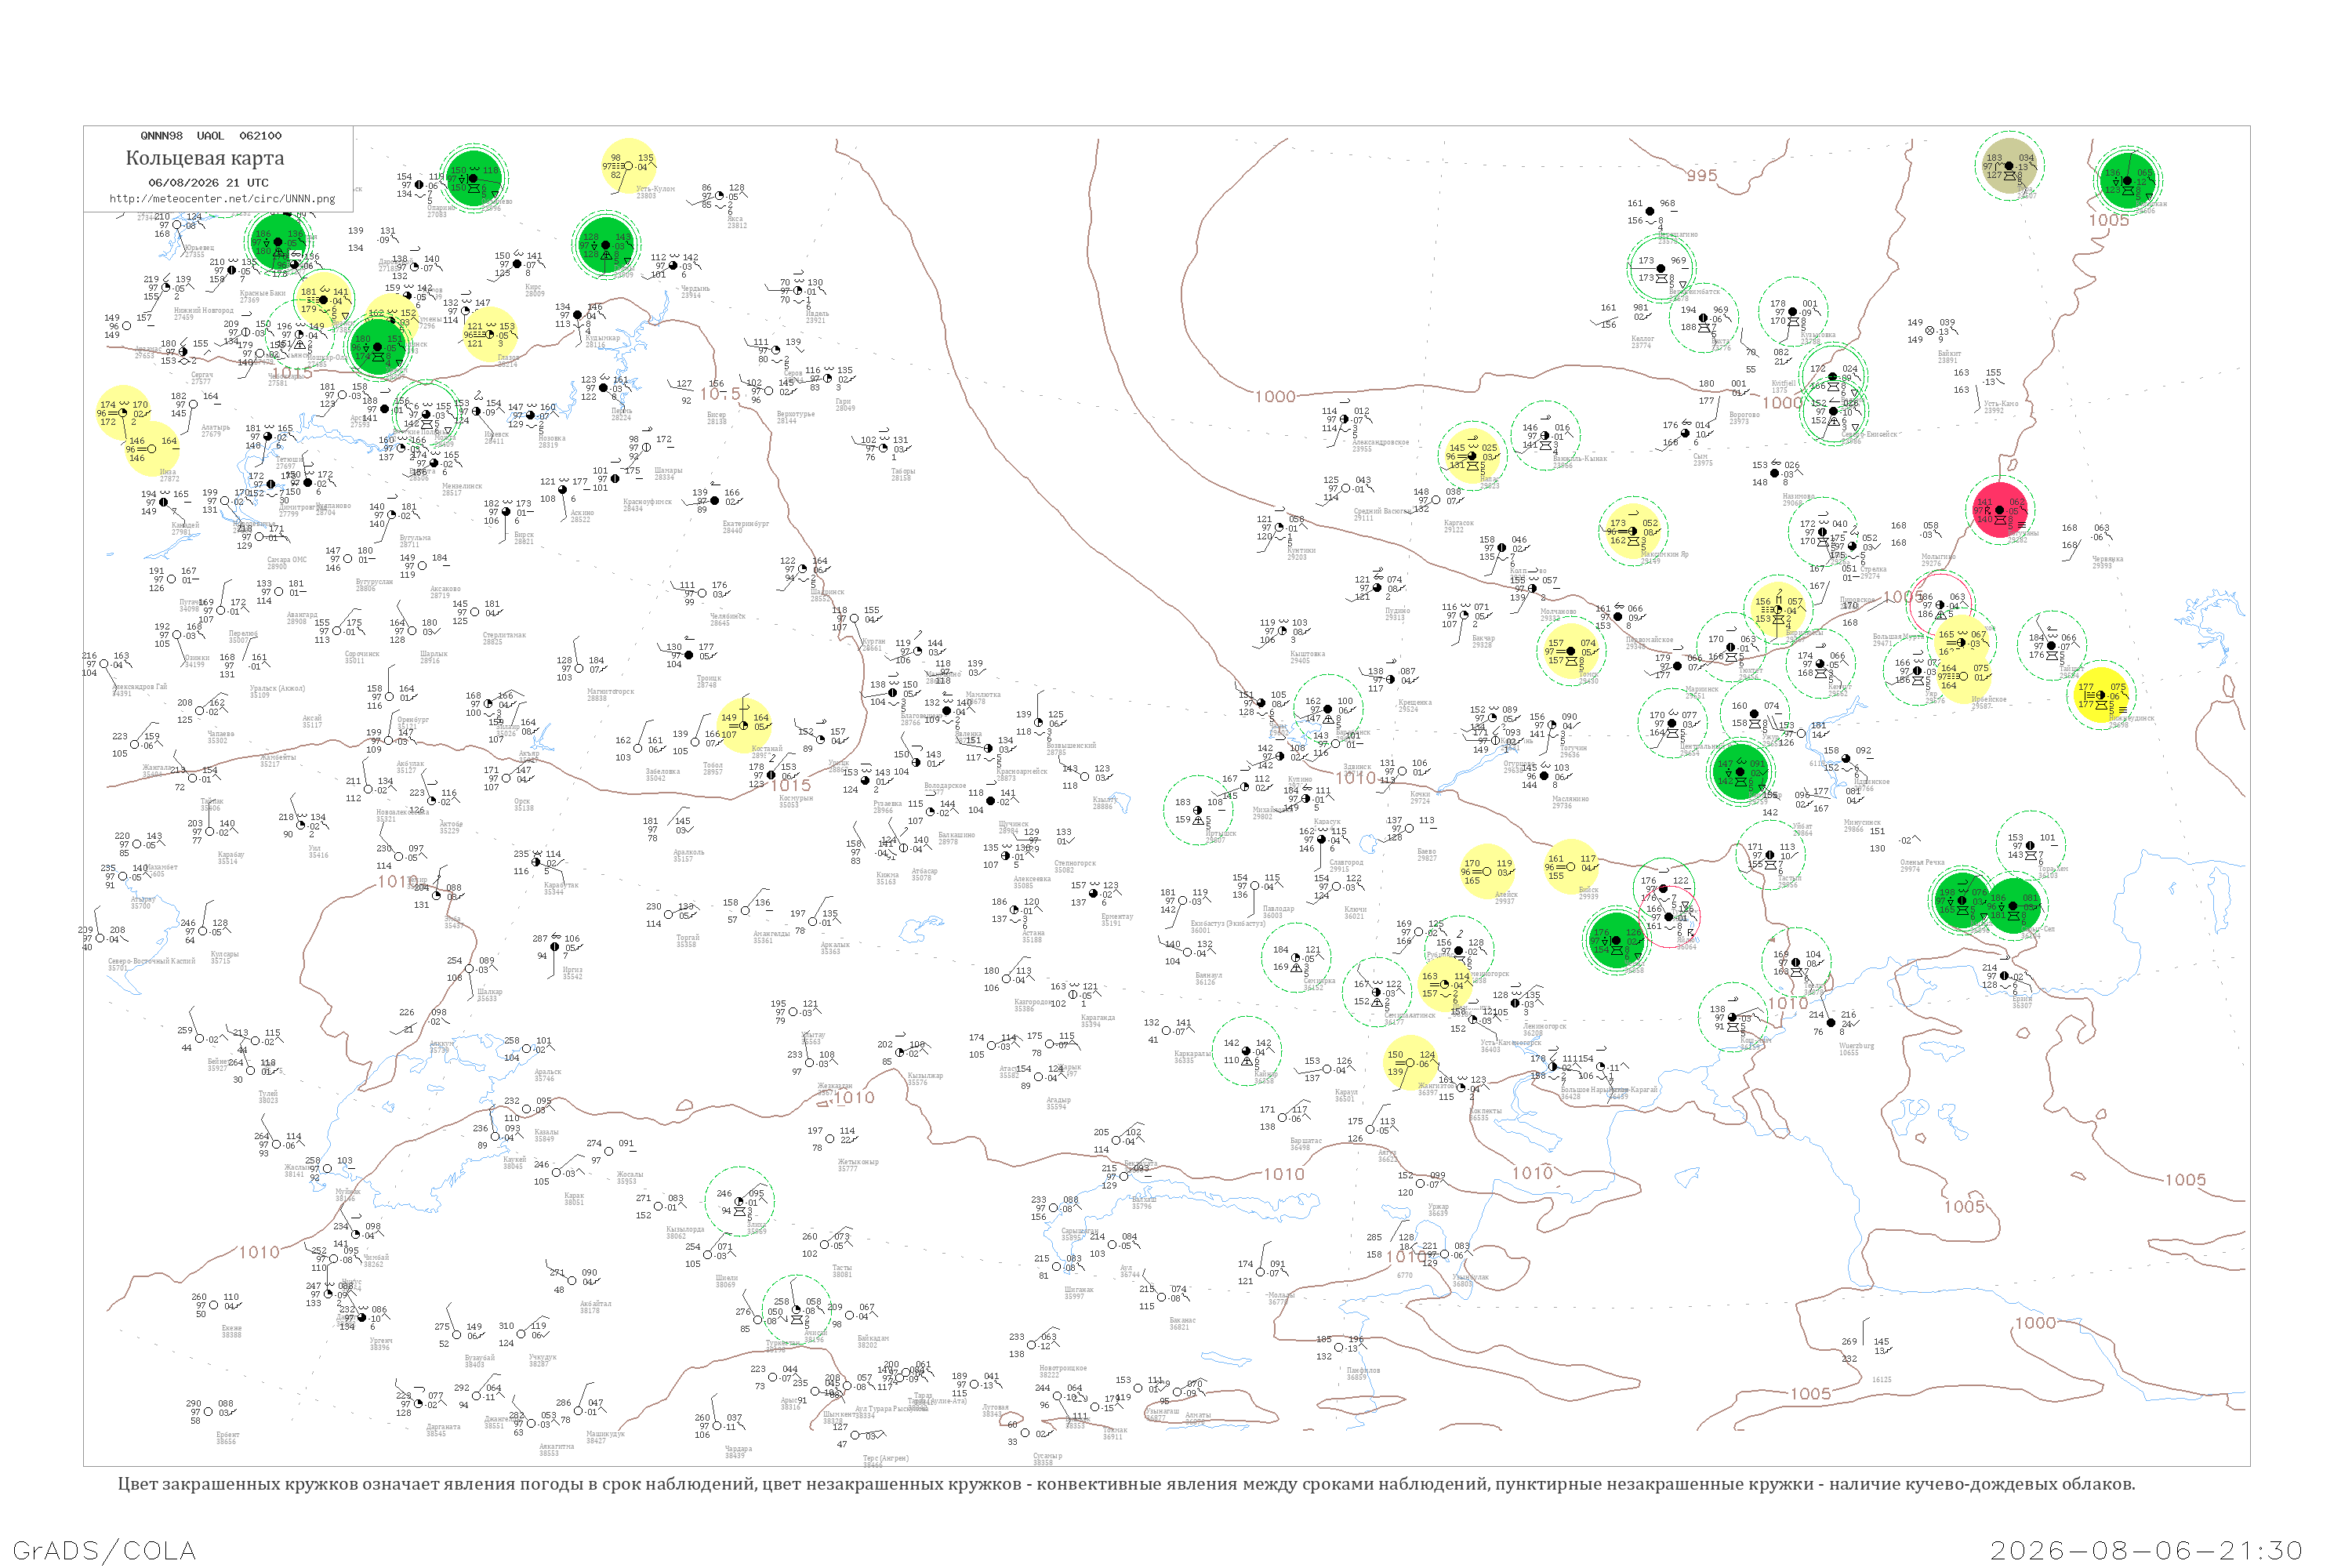Click the GrADS/COLA footer label
This screenshot has height=1568, width=2352.
coord(104,1551)
